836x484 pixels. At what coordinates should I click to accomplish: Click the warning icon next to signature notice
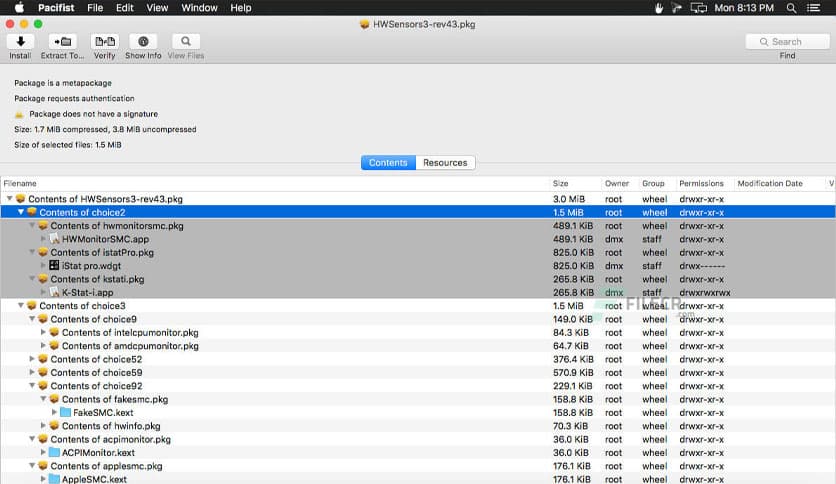[19, 114]
